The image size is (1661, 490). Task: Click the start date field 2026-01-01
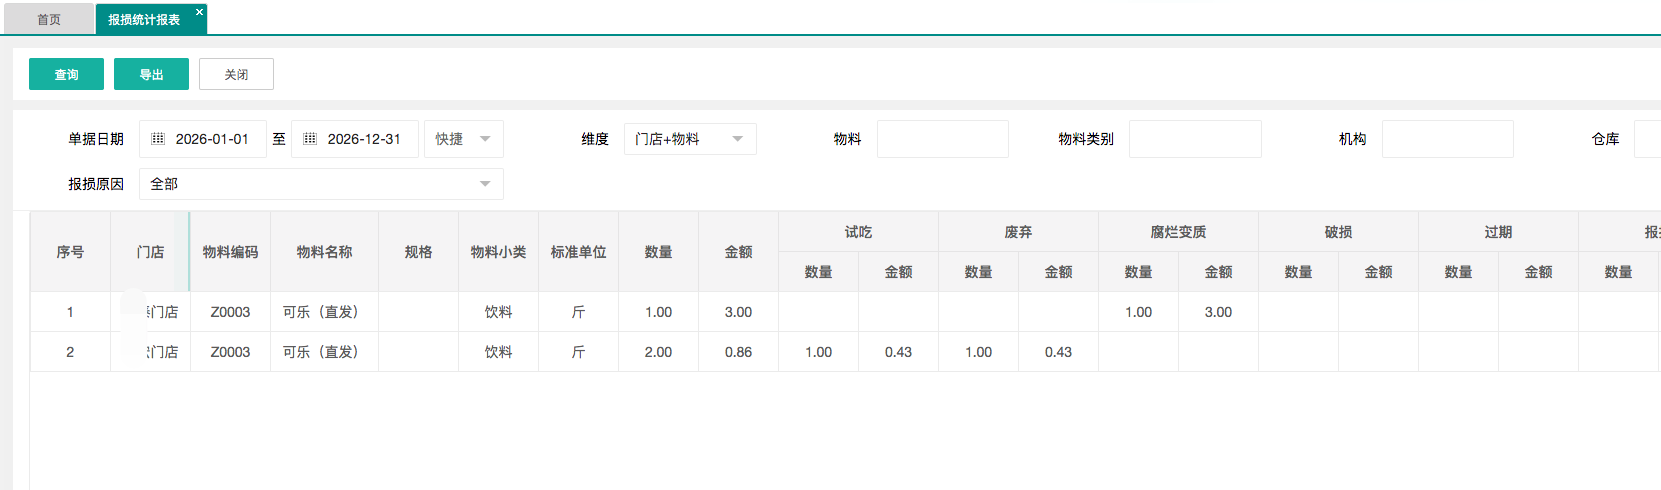point(203,139)
